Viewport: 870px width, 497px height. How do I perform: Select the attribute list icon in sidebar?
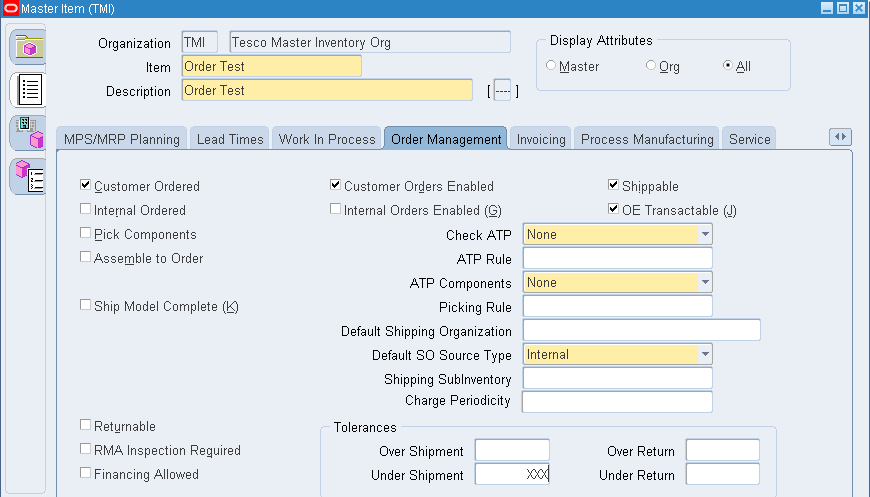28,89
